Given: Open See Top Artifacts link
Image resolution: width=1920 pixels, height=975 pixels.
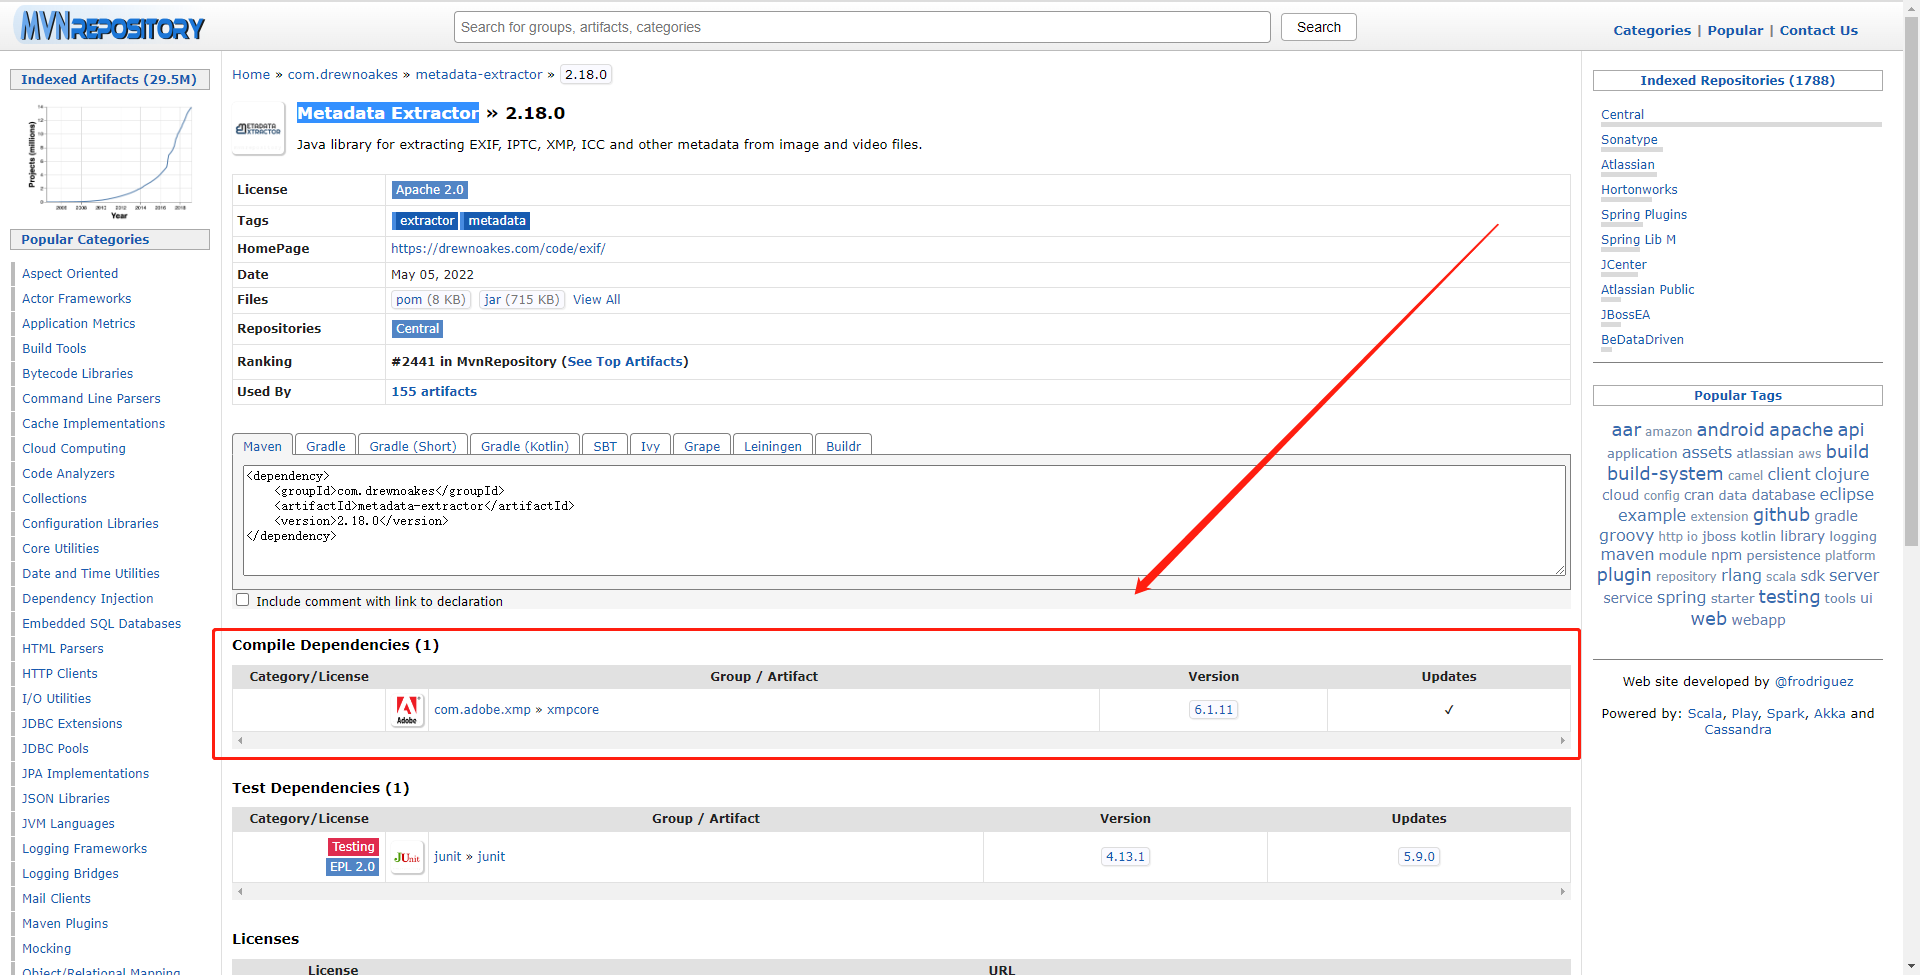Looking at the screenshot, I should 625,362.
